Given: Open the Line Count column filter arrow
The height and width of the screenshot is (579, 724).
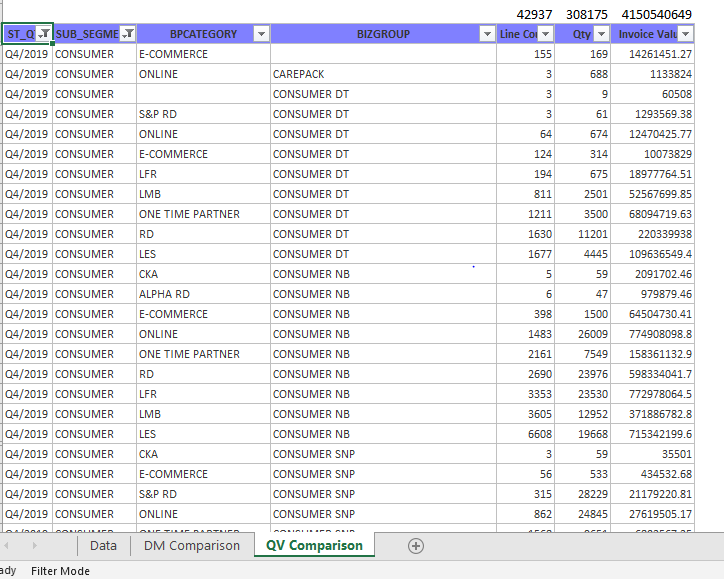Looking at the screenshot, I should (545, 34).
